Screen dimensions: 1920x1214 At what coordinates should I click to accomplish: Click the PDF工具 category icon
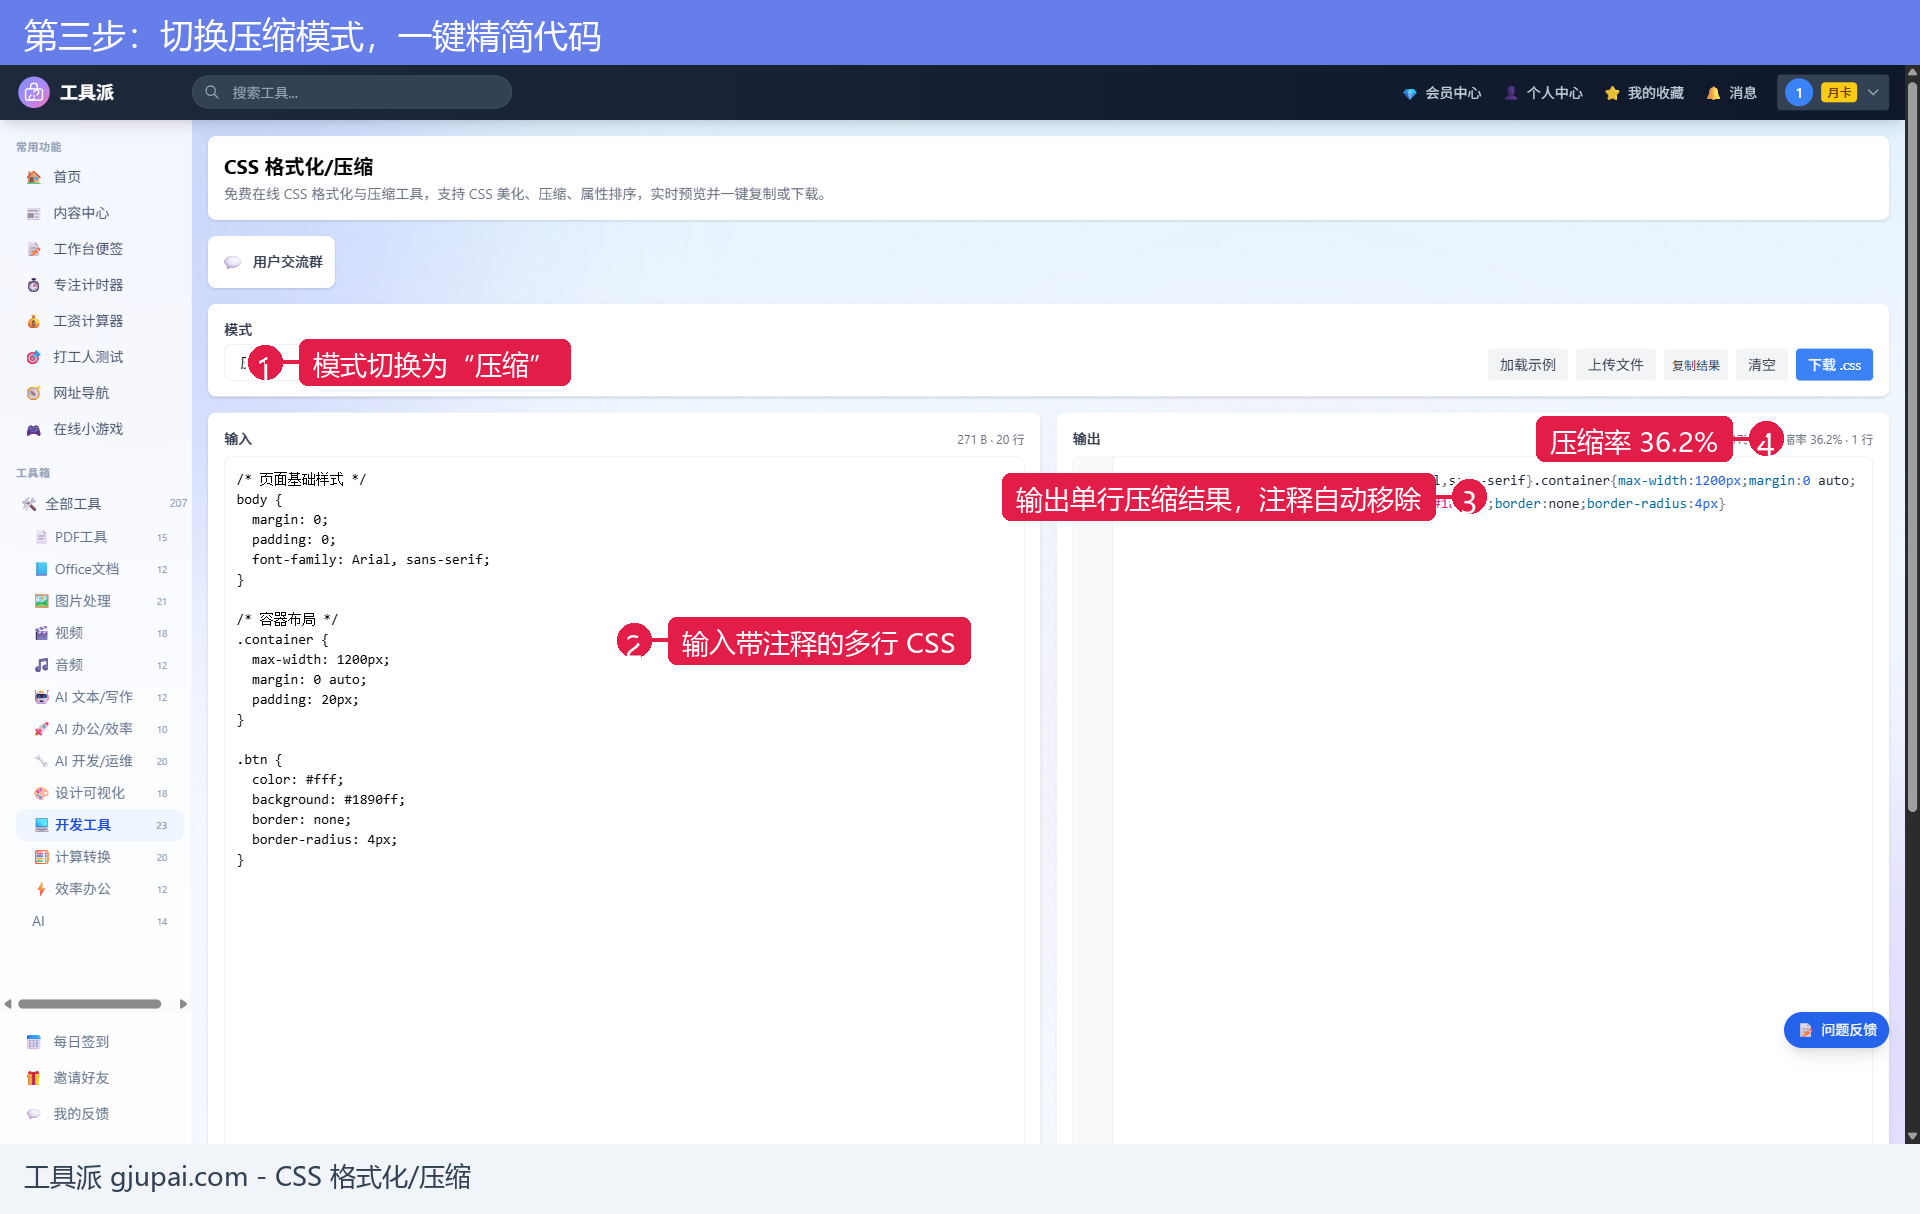click(x=41, y=537)
